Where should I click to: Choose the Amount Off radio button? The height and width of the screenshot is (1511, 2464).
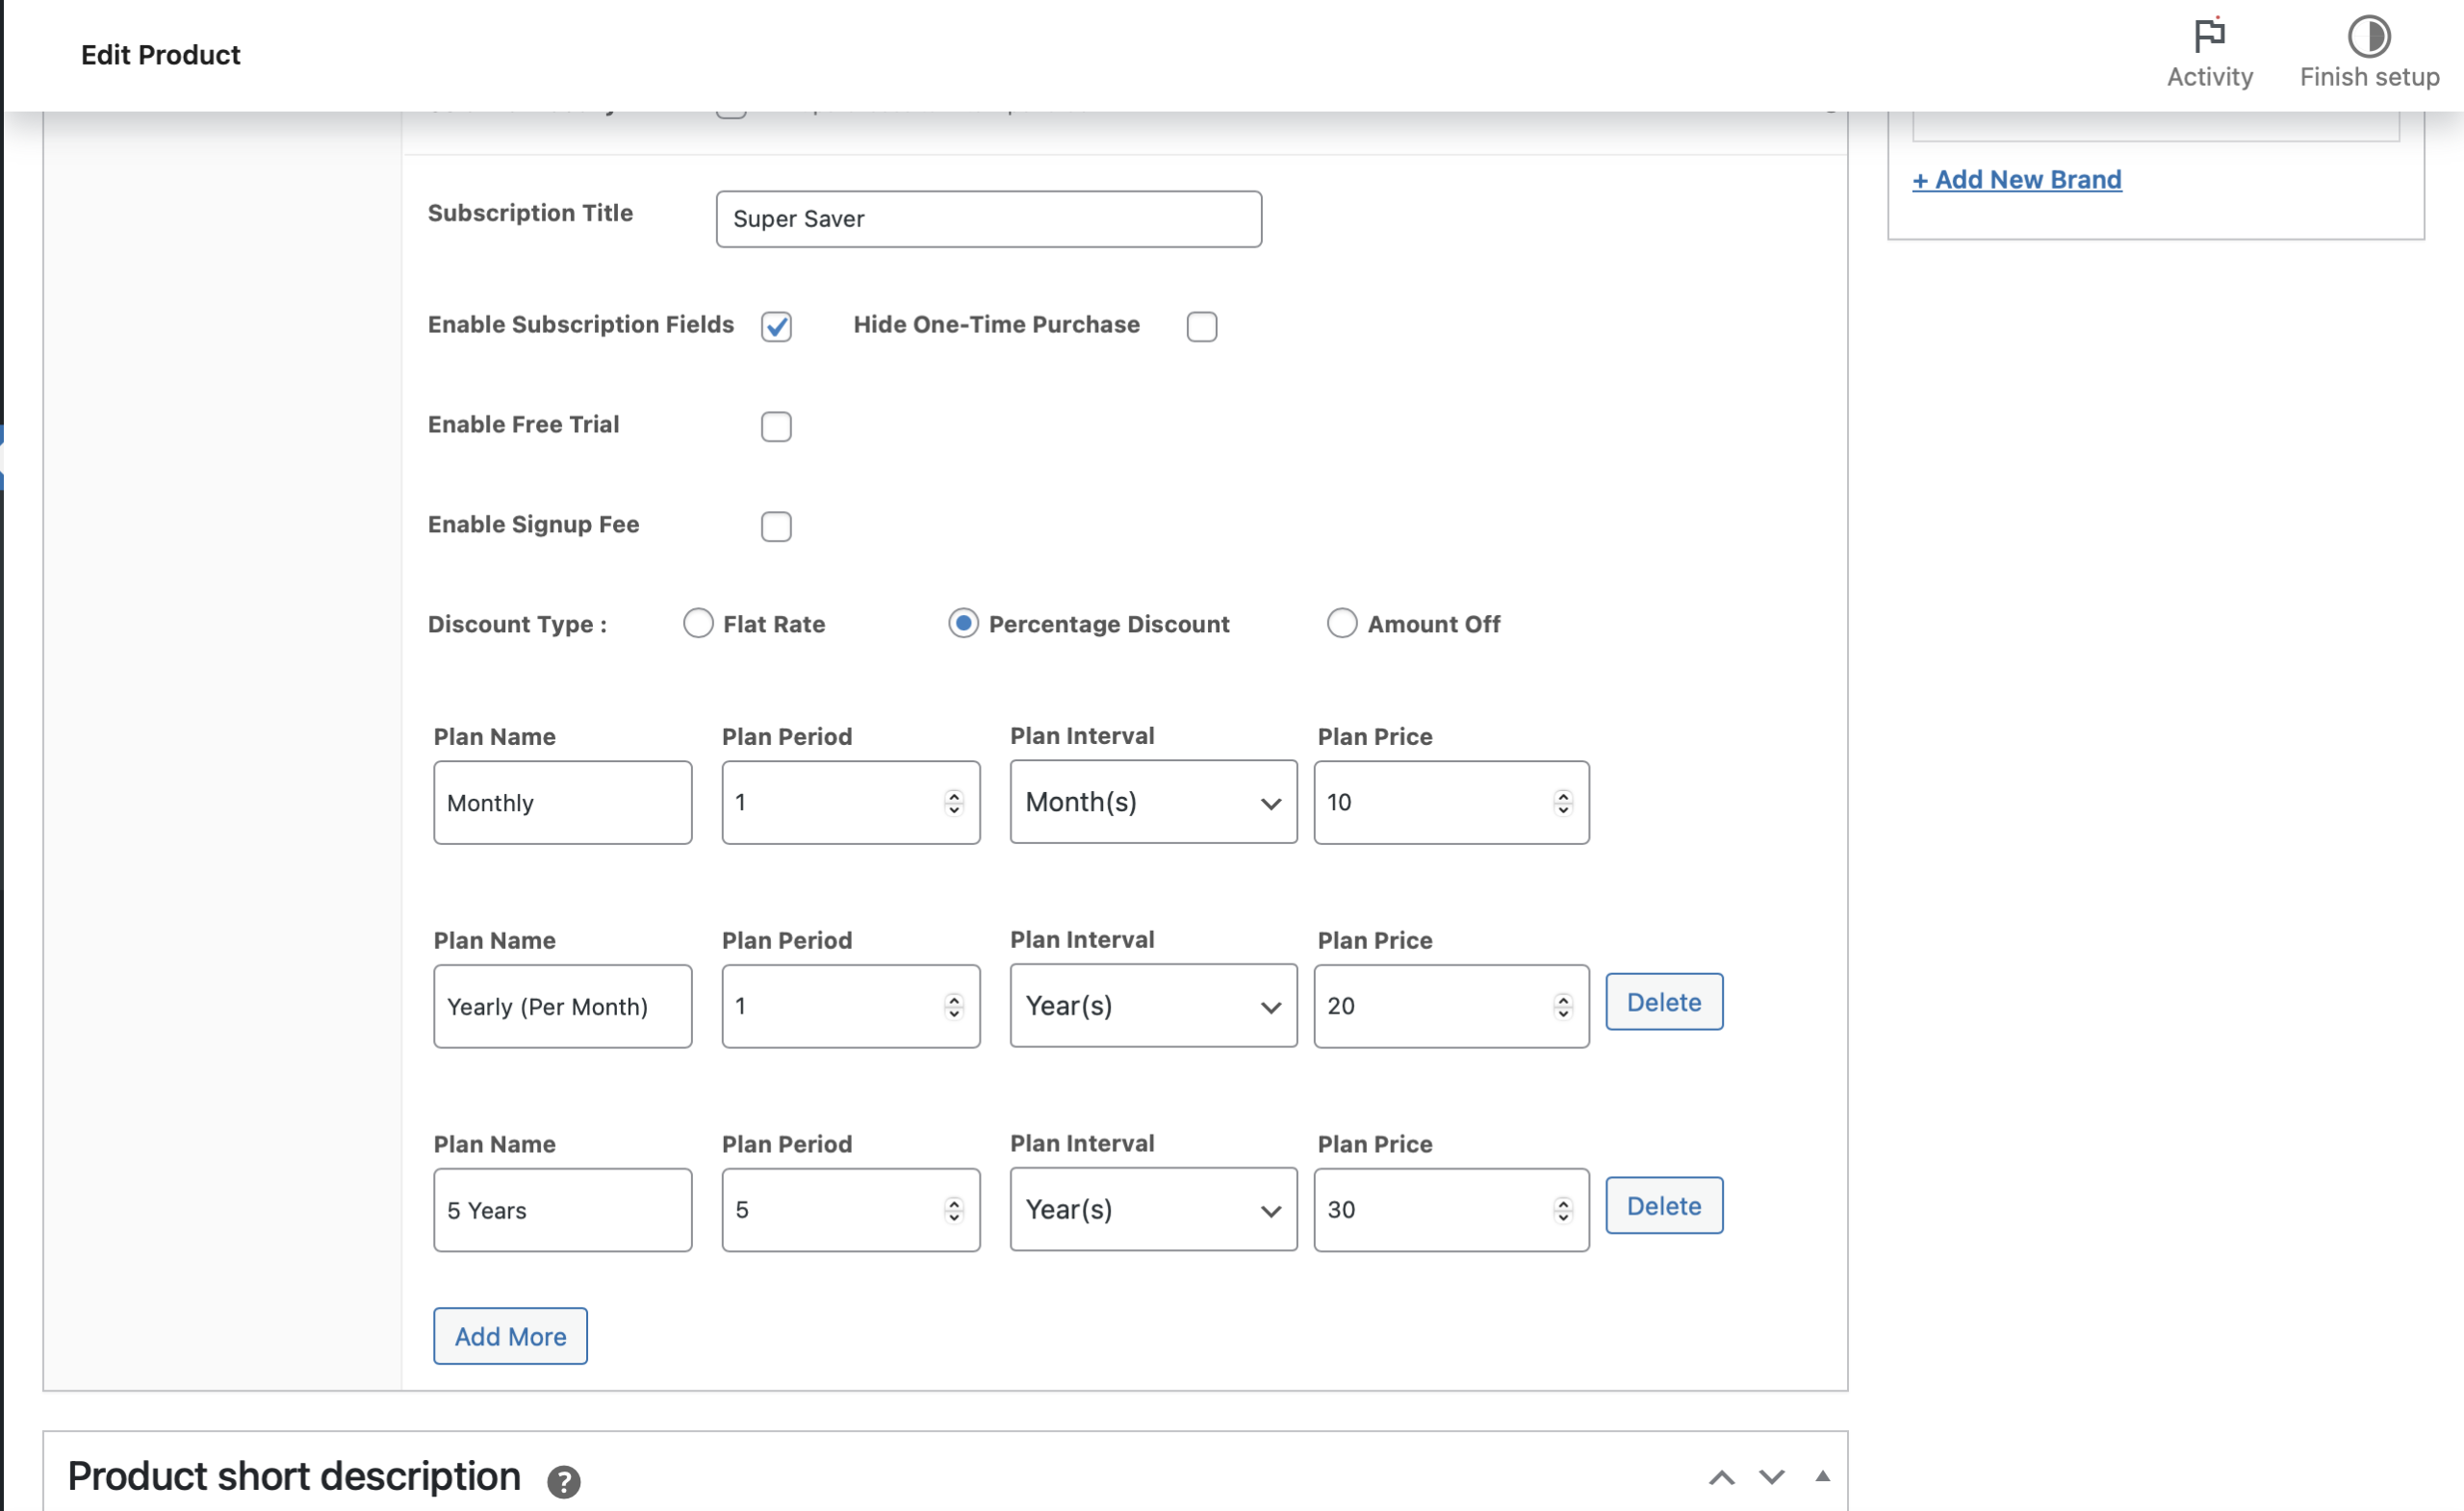(x=1341, y=623)
